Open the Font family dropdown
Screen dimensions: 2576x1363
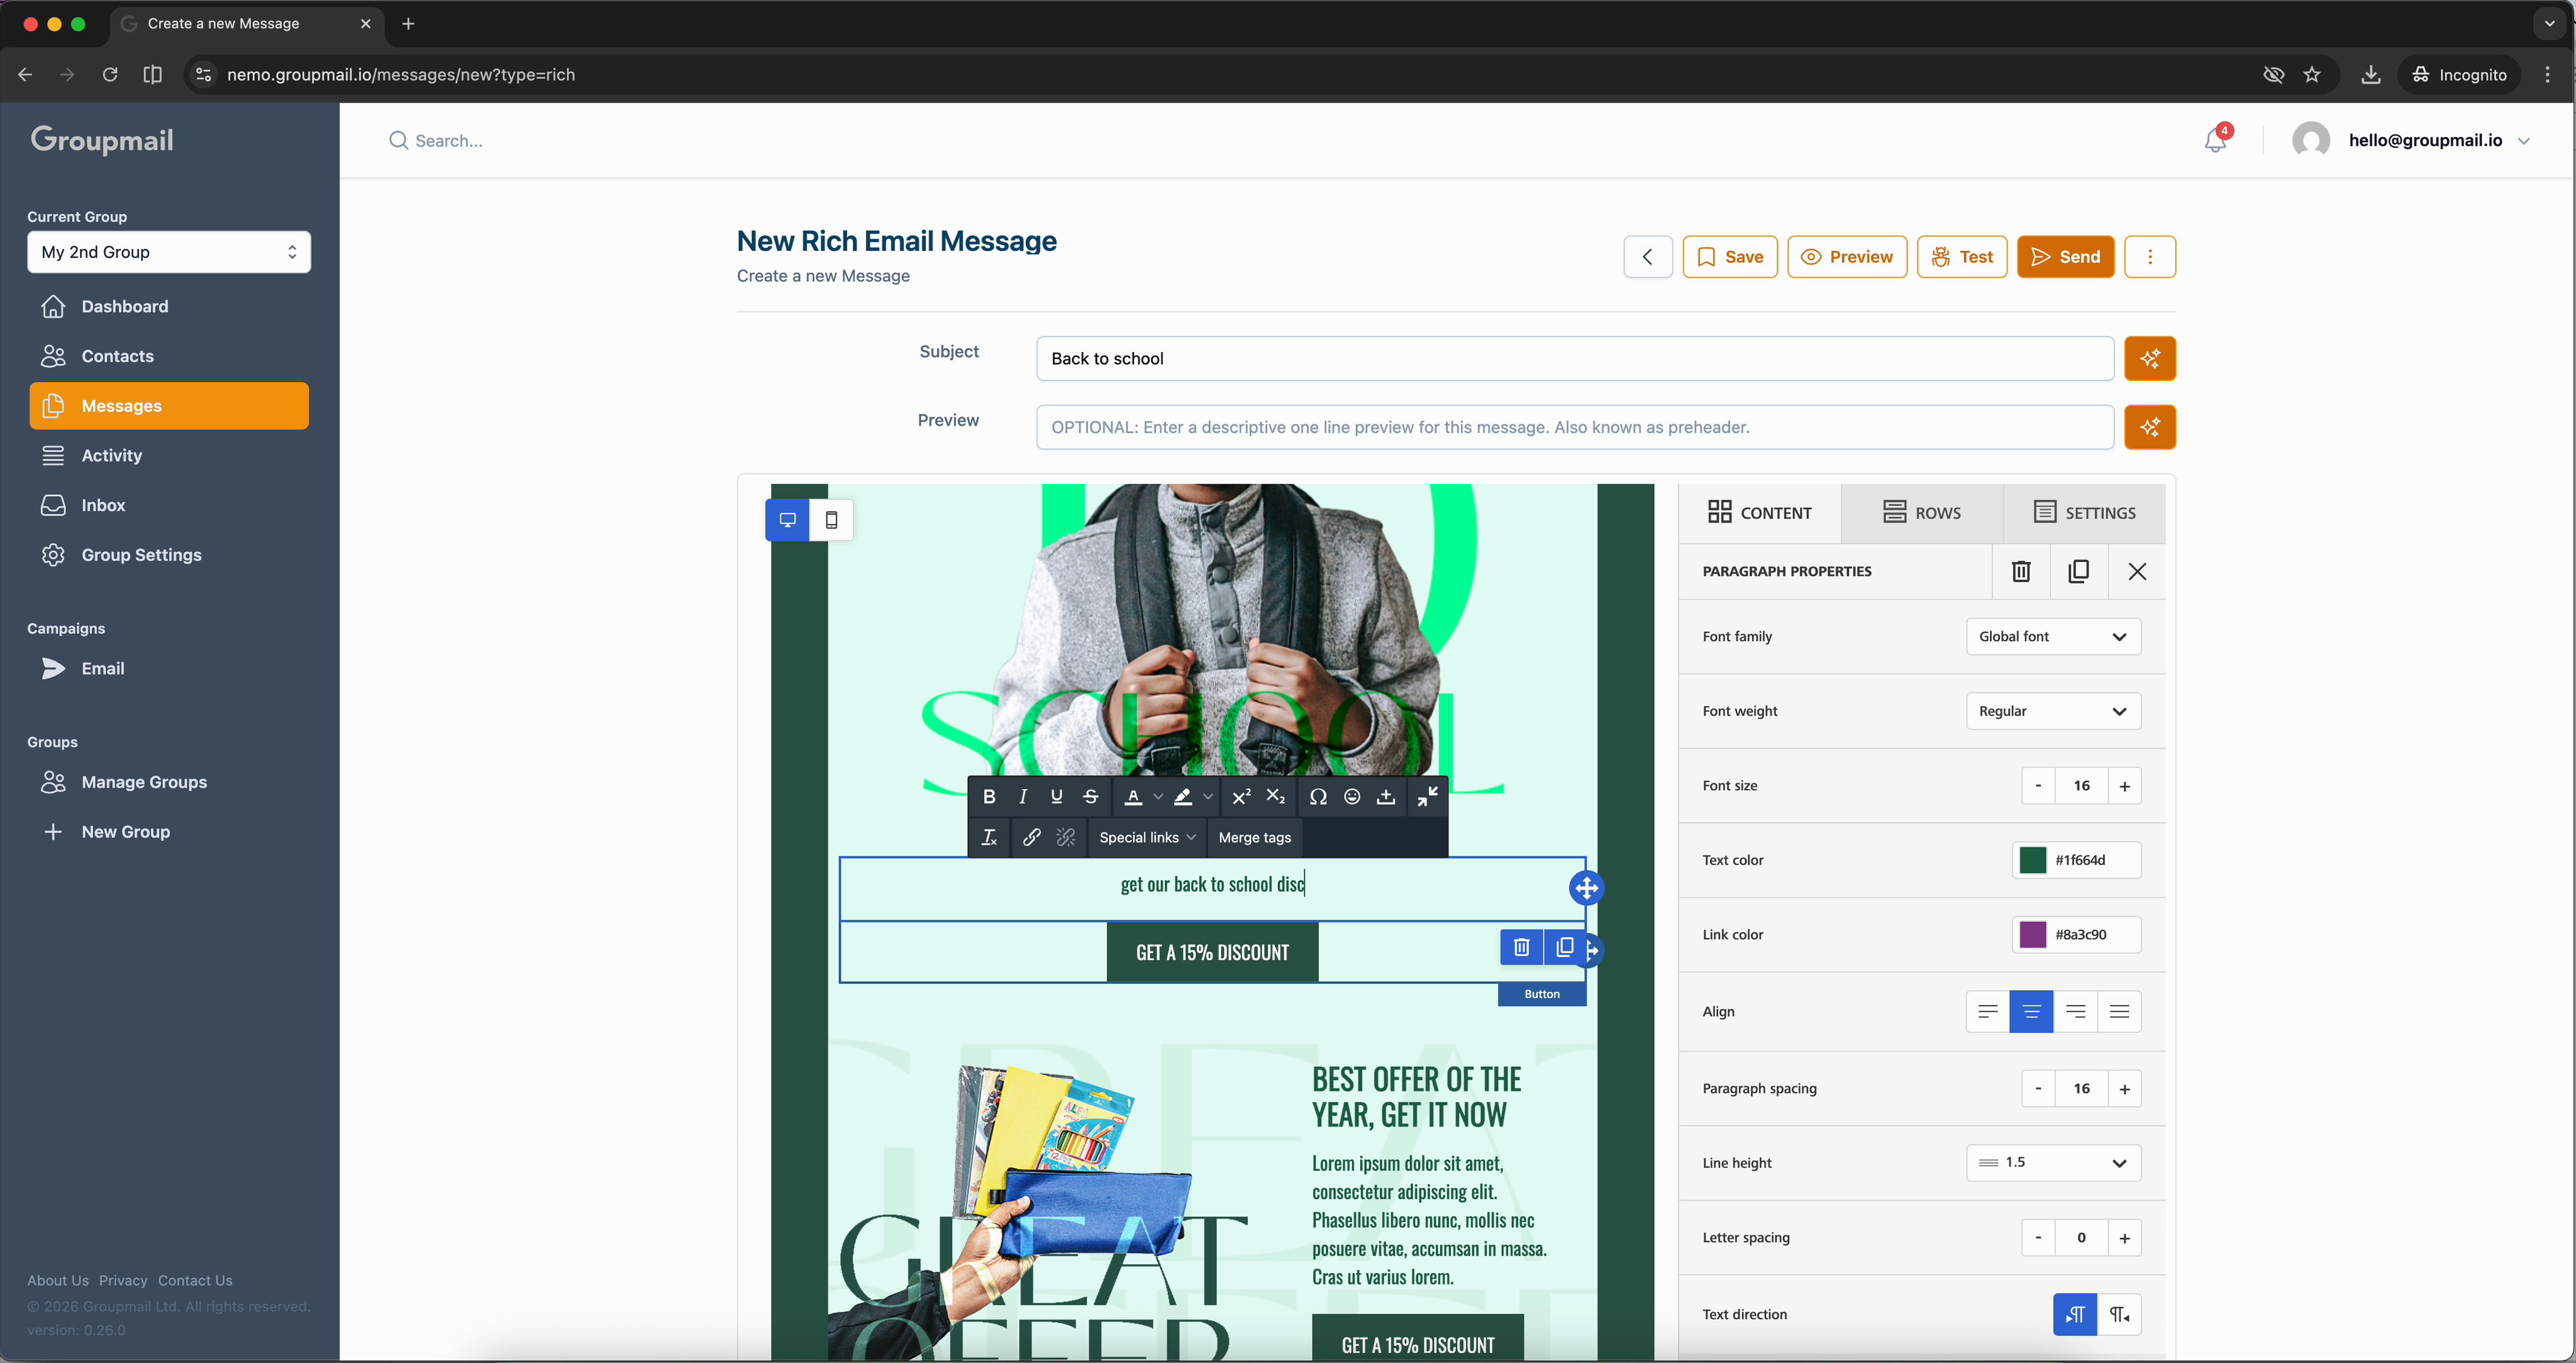[2053, 636]
